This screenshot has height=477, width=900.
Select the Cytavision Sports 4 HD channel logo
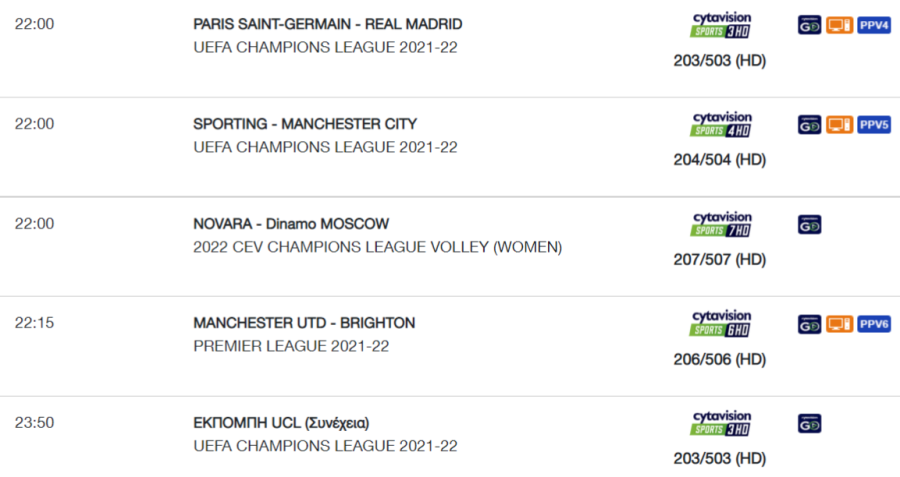click(x=721, y=125)
